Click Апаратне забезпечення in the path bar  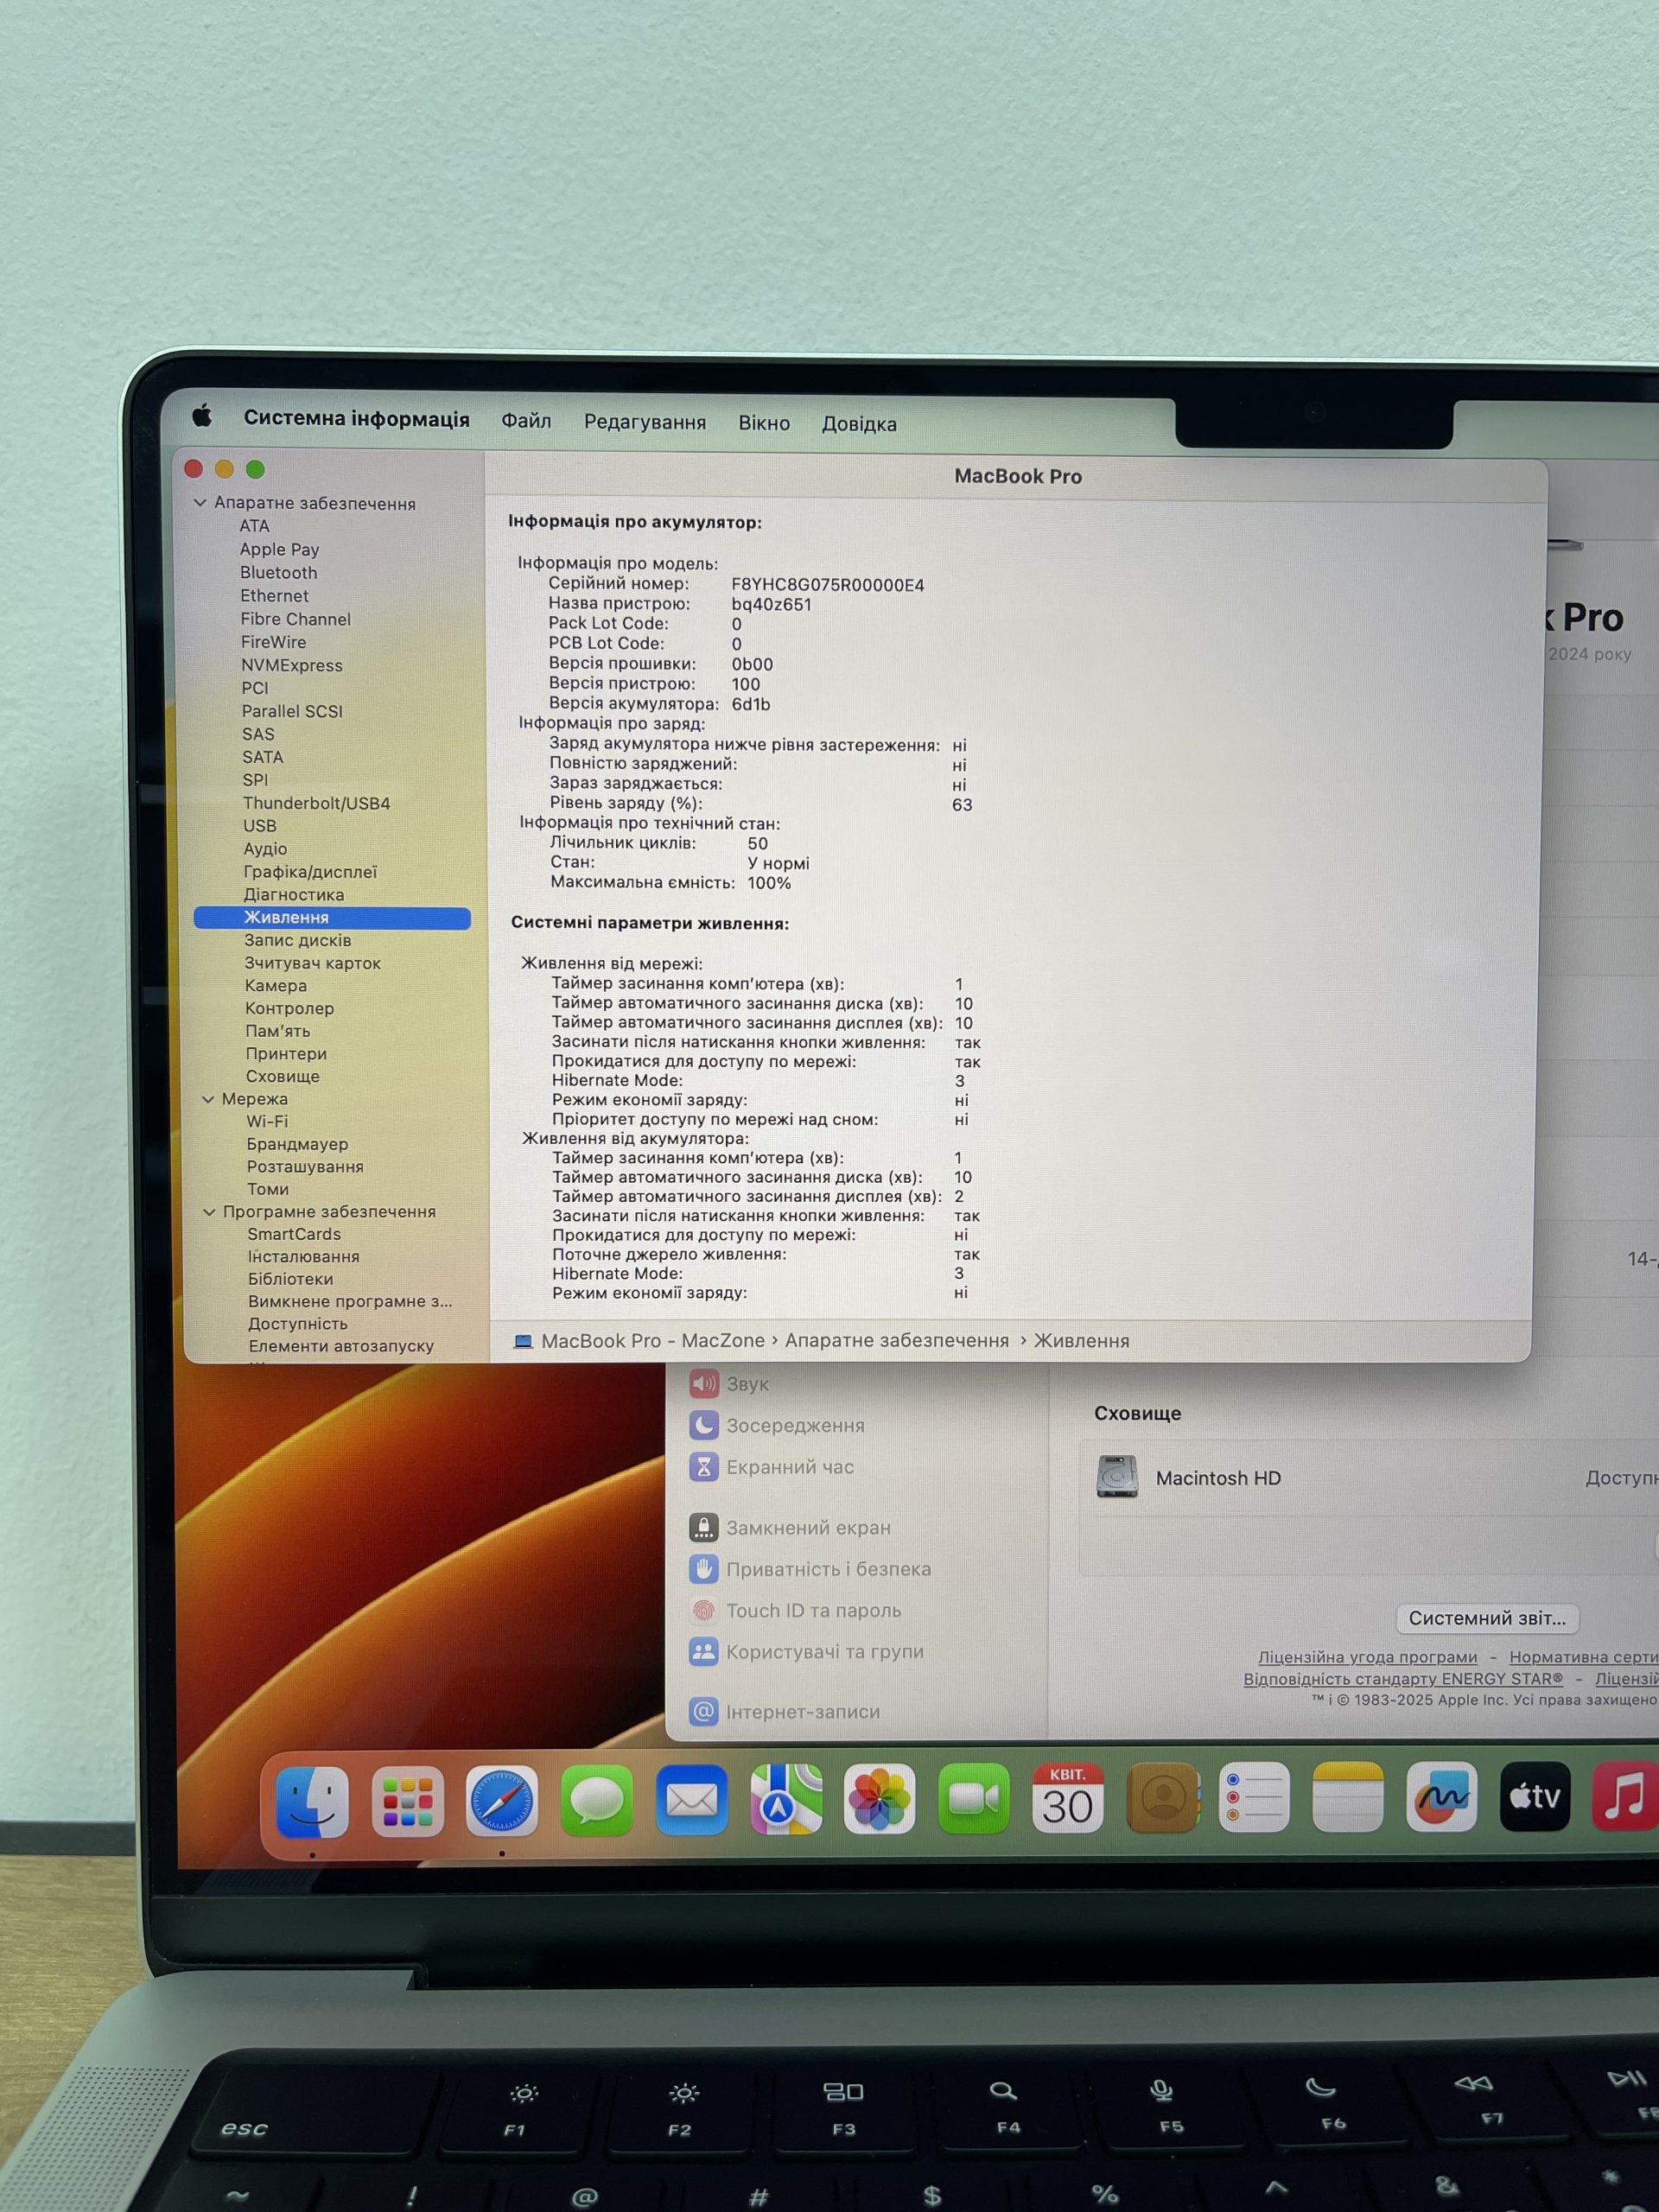pos(897,1341)
